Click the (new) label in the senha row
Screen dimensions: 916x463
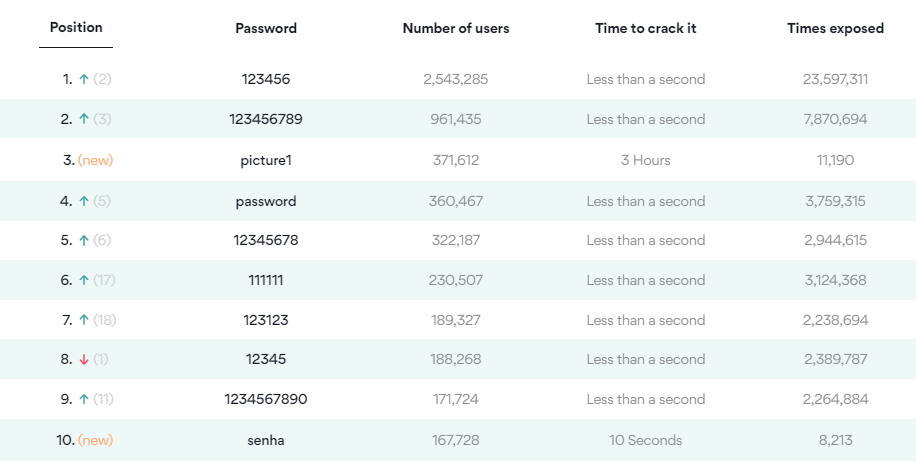[95, 440]
